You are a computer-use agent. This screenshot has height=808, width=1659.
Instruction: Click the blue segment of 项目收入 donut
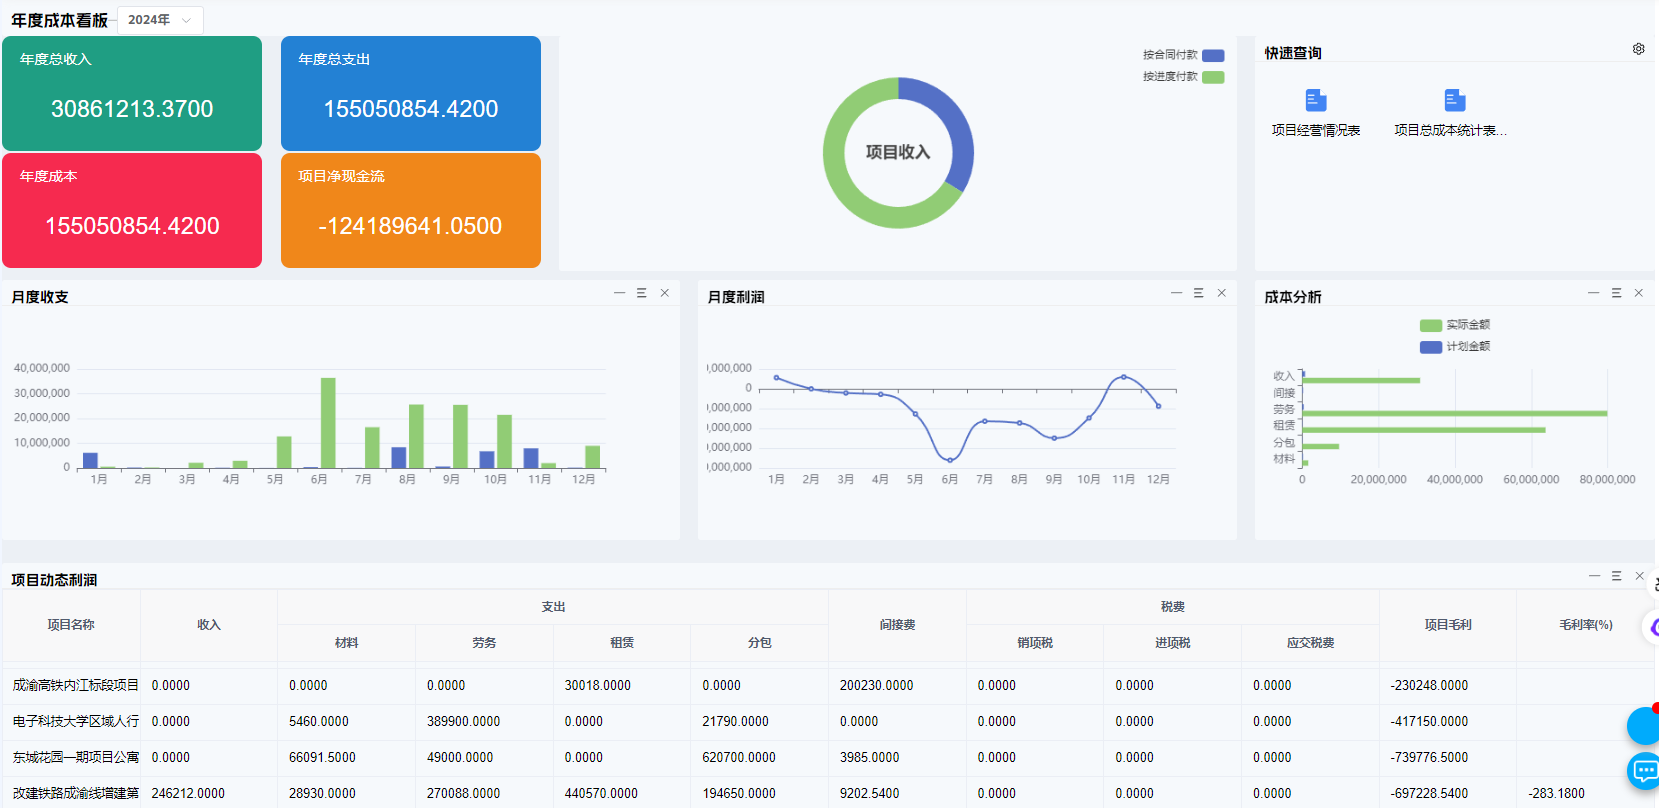(951, 125)
